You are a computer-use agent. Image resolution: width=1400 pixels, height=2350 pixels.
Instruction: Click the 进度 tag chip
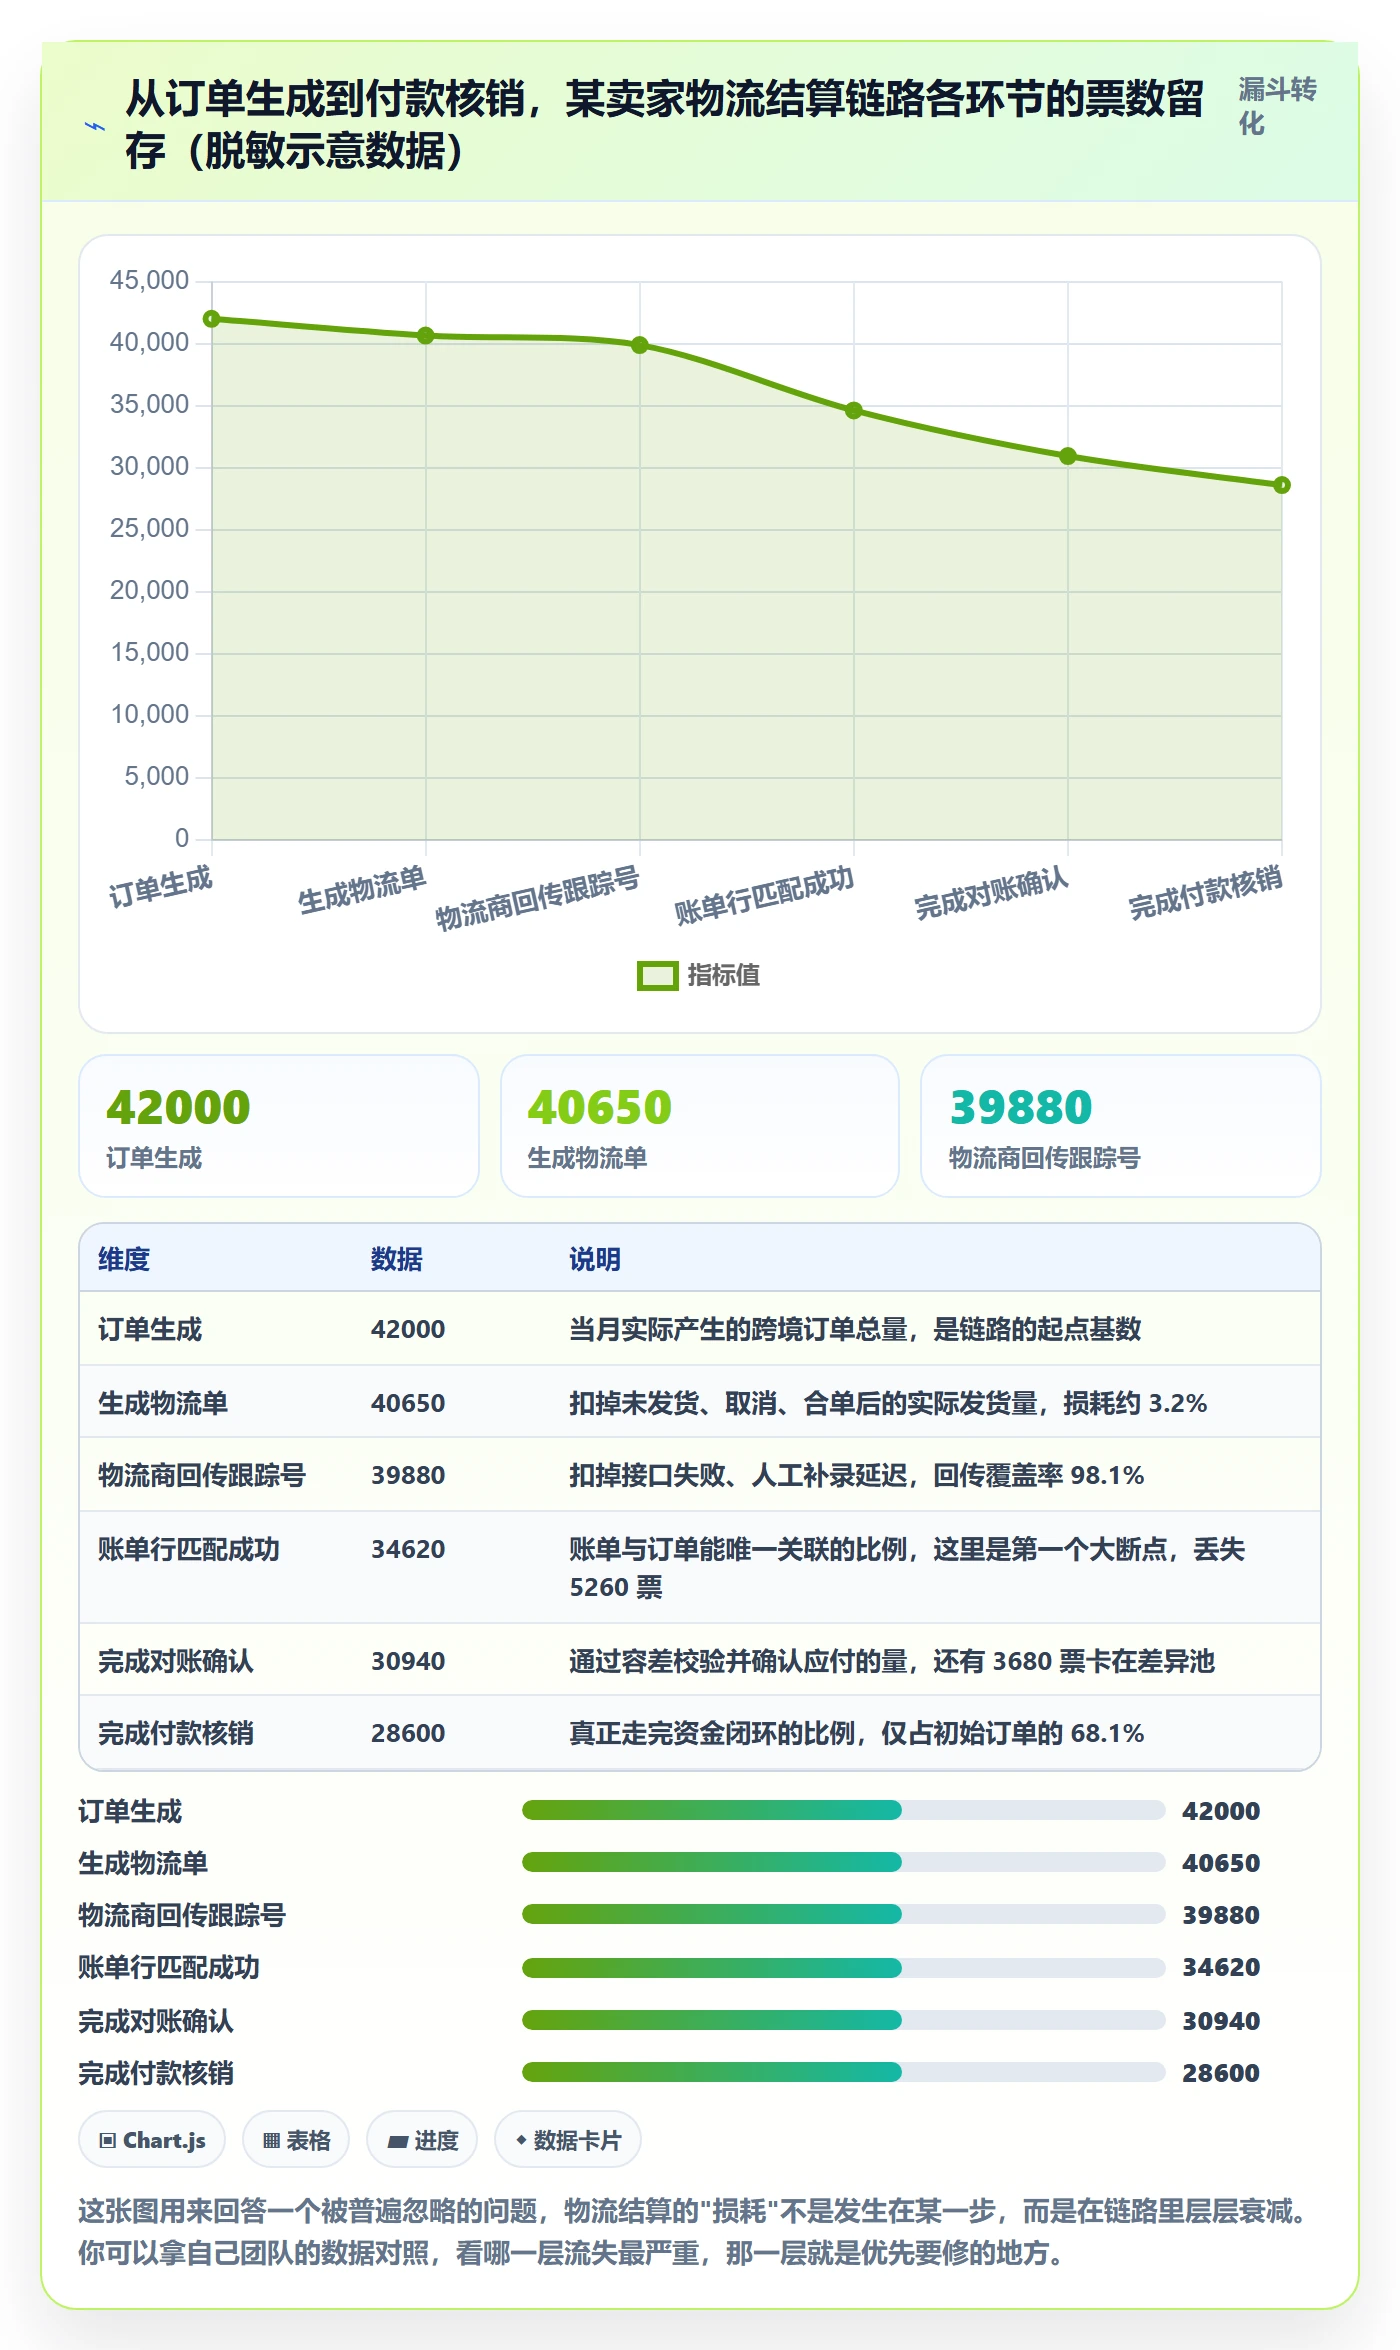[422, 2140]
